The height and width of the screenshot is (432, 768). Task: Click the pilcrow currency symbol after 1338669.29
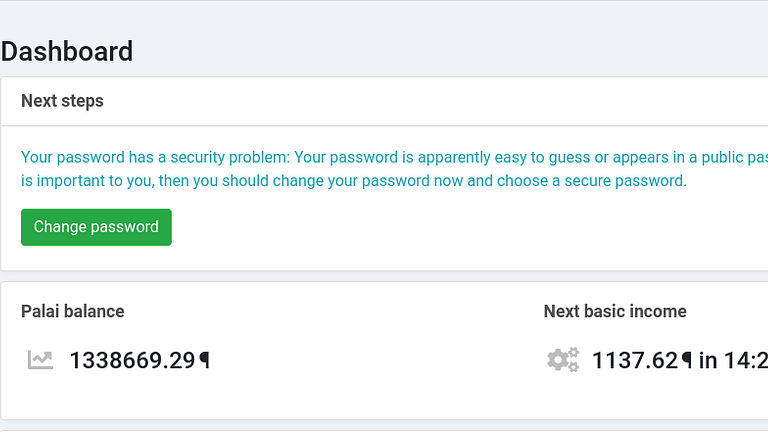coord(205,360)
